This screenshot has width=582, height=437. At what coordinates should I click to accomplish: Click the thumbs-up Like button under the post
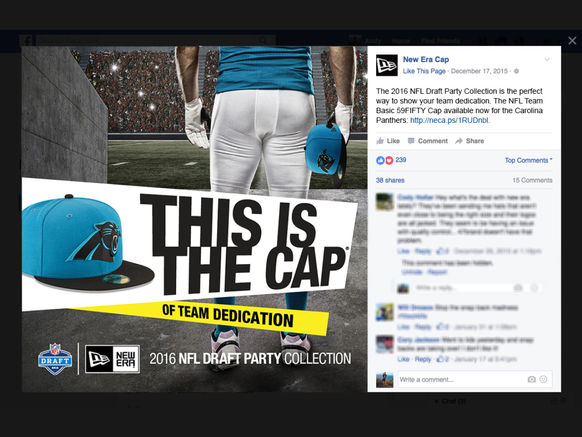point(388,141)
